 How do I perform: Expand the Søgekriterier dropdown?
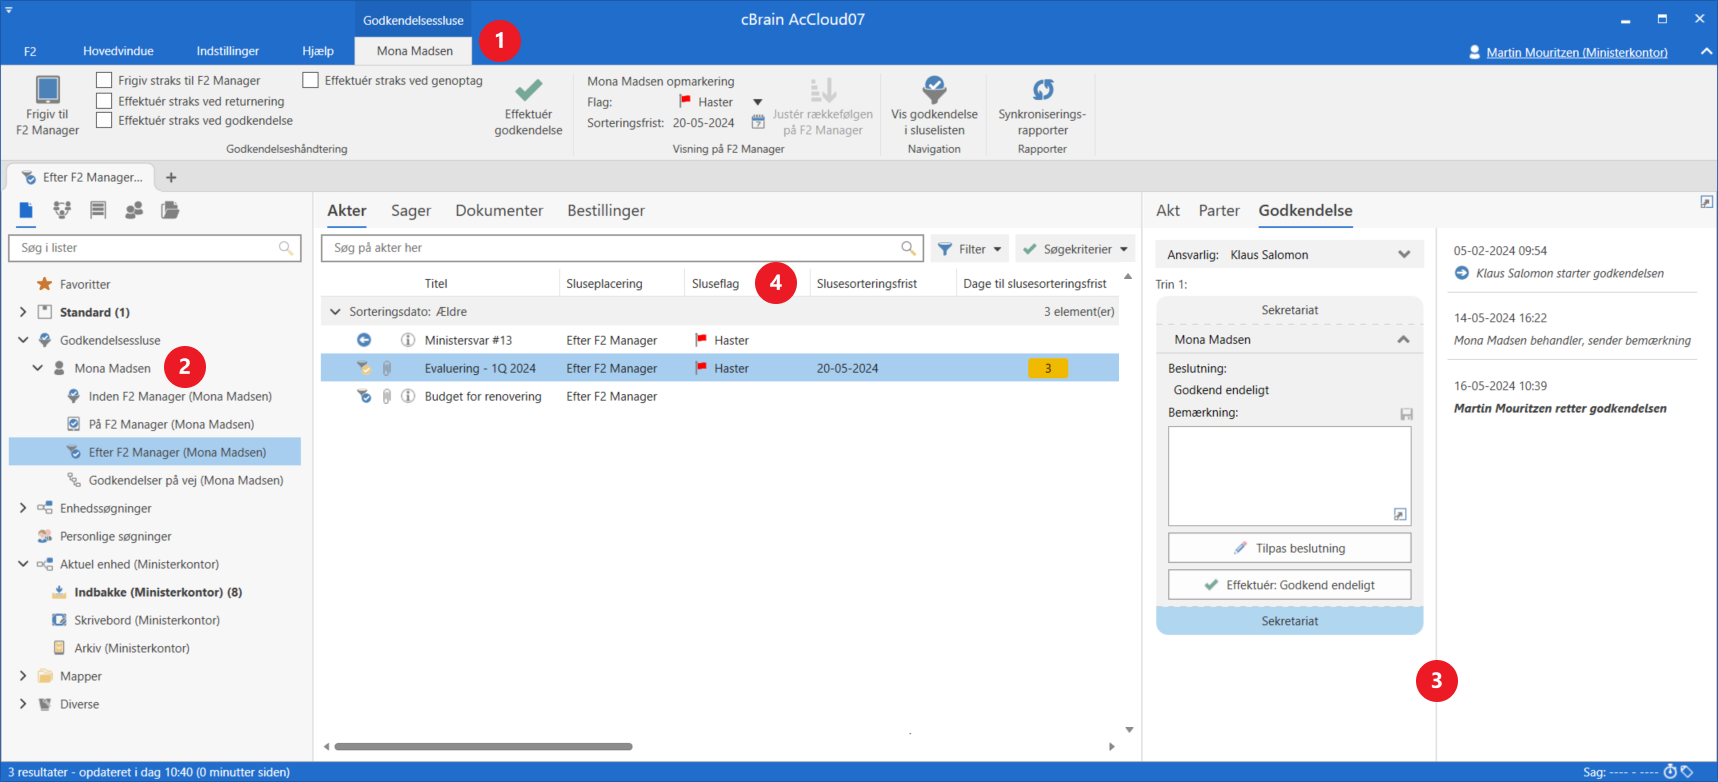[x=1124, y=249]
